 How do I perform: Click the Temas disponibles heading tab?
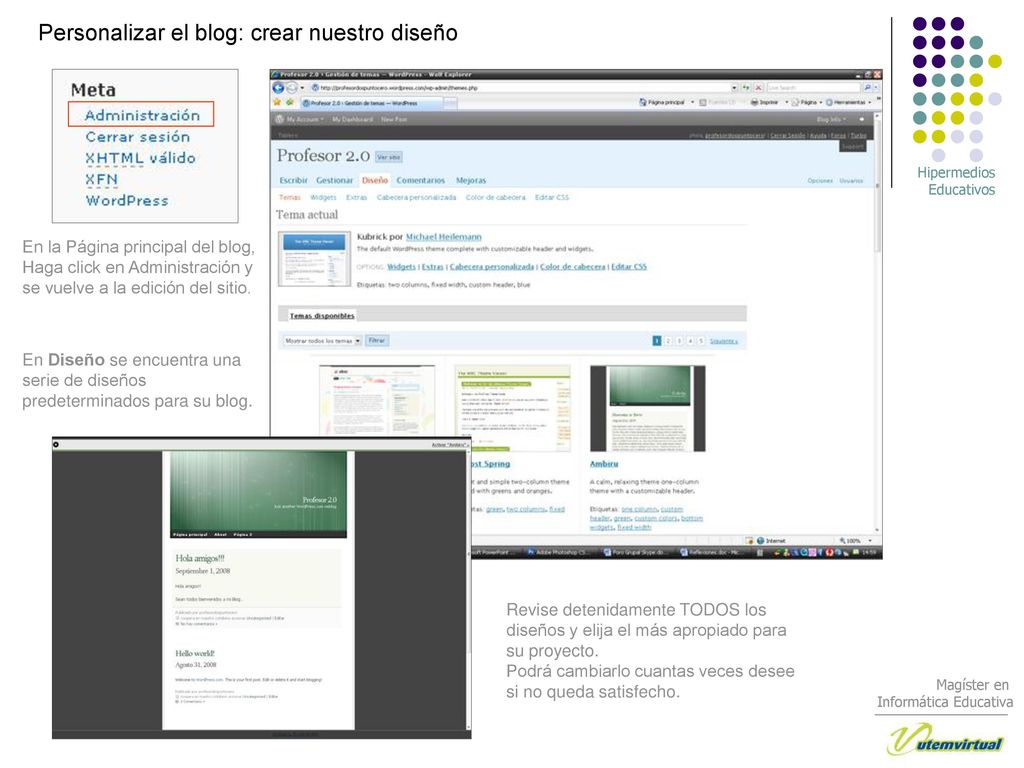(322, 315)
